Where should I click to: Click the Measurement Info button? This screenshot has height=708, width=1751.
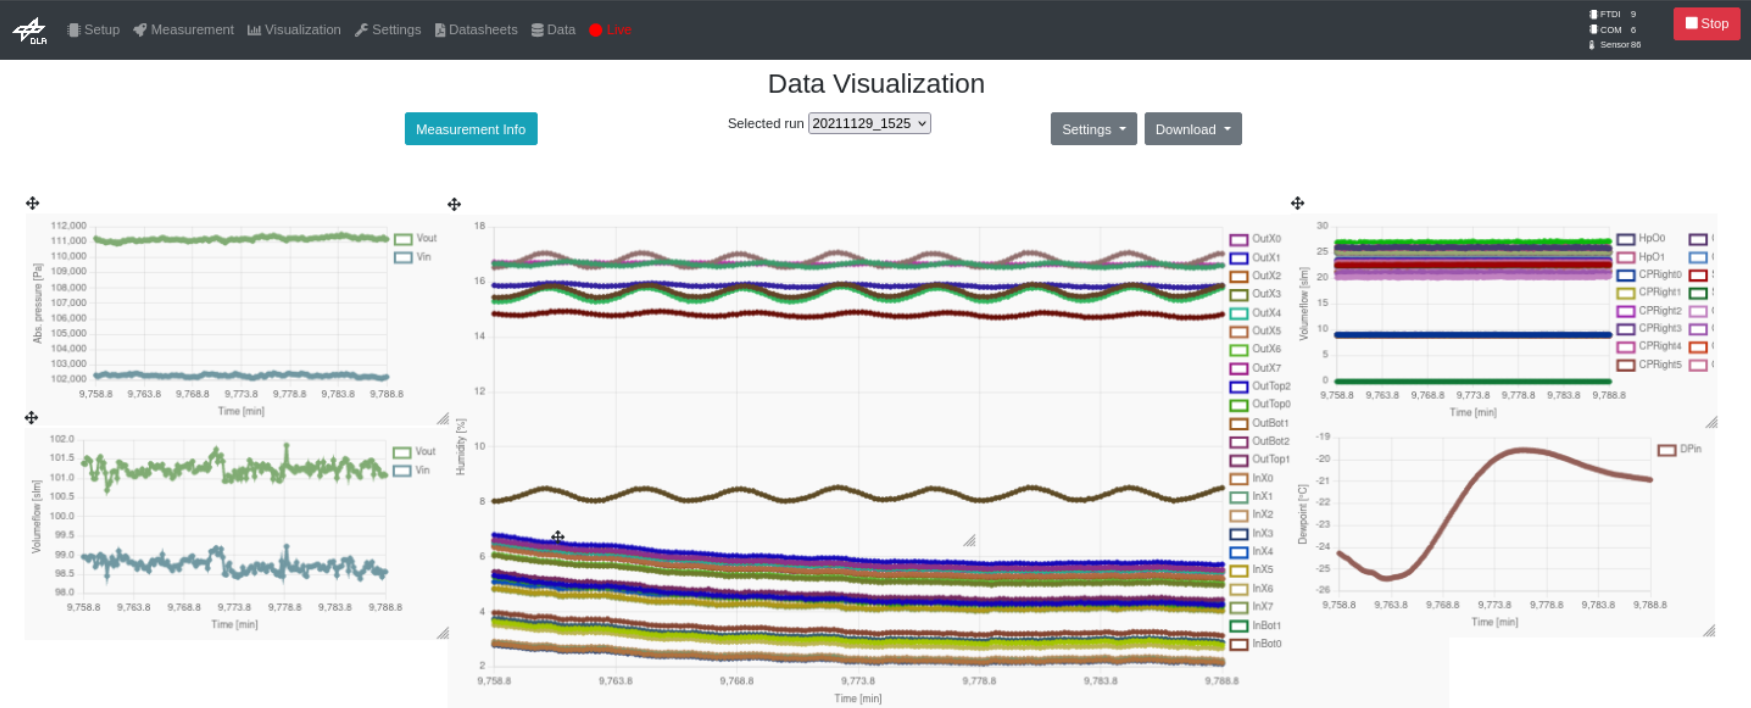click(x=471, y=129)
